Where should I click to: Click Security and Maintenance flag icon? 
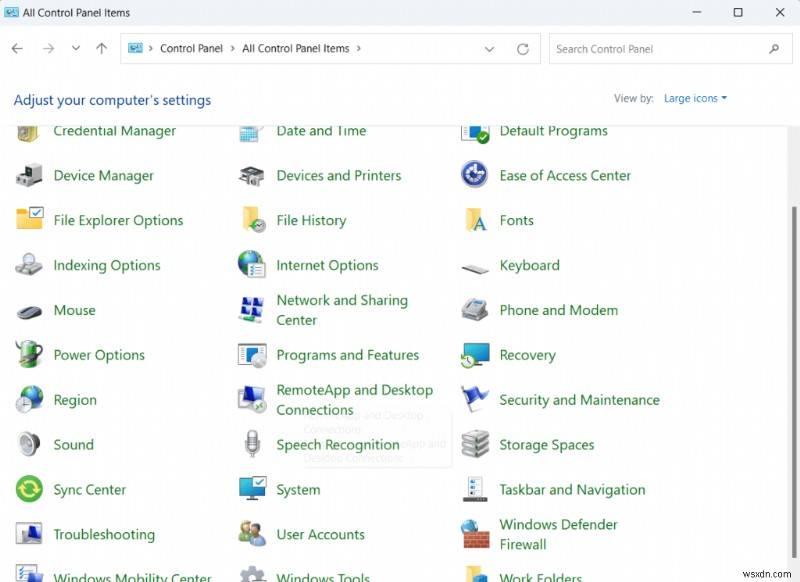pos(475,399)
